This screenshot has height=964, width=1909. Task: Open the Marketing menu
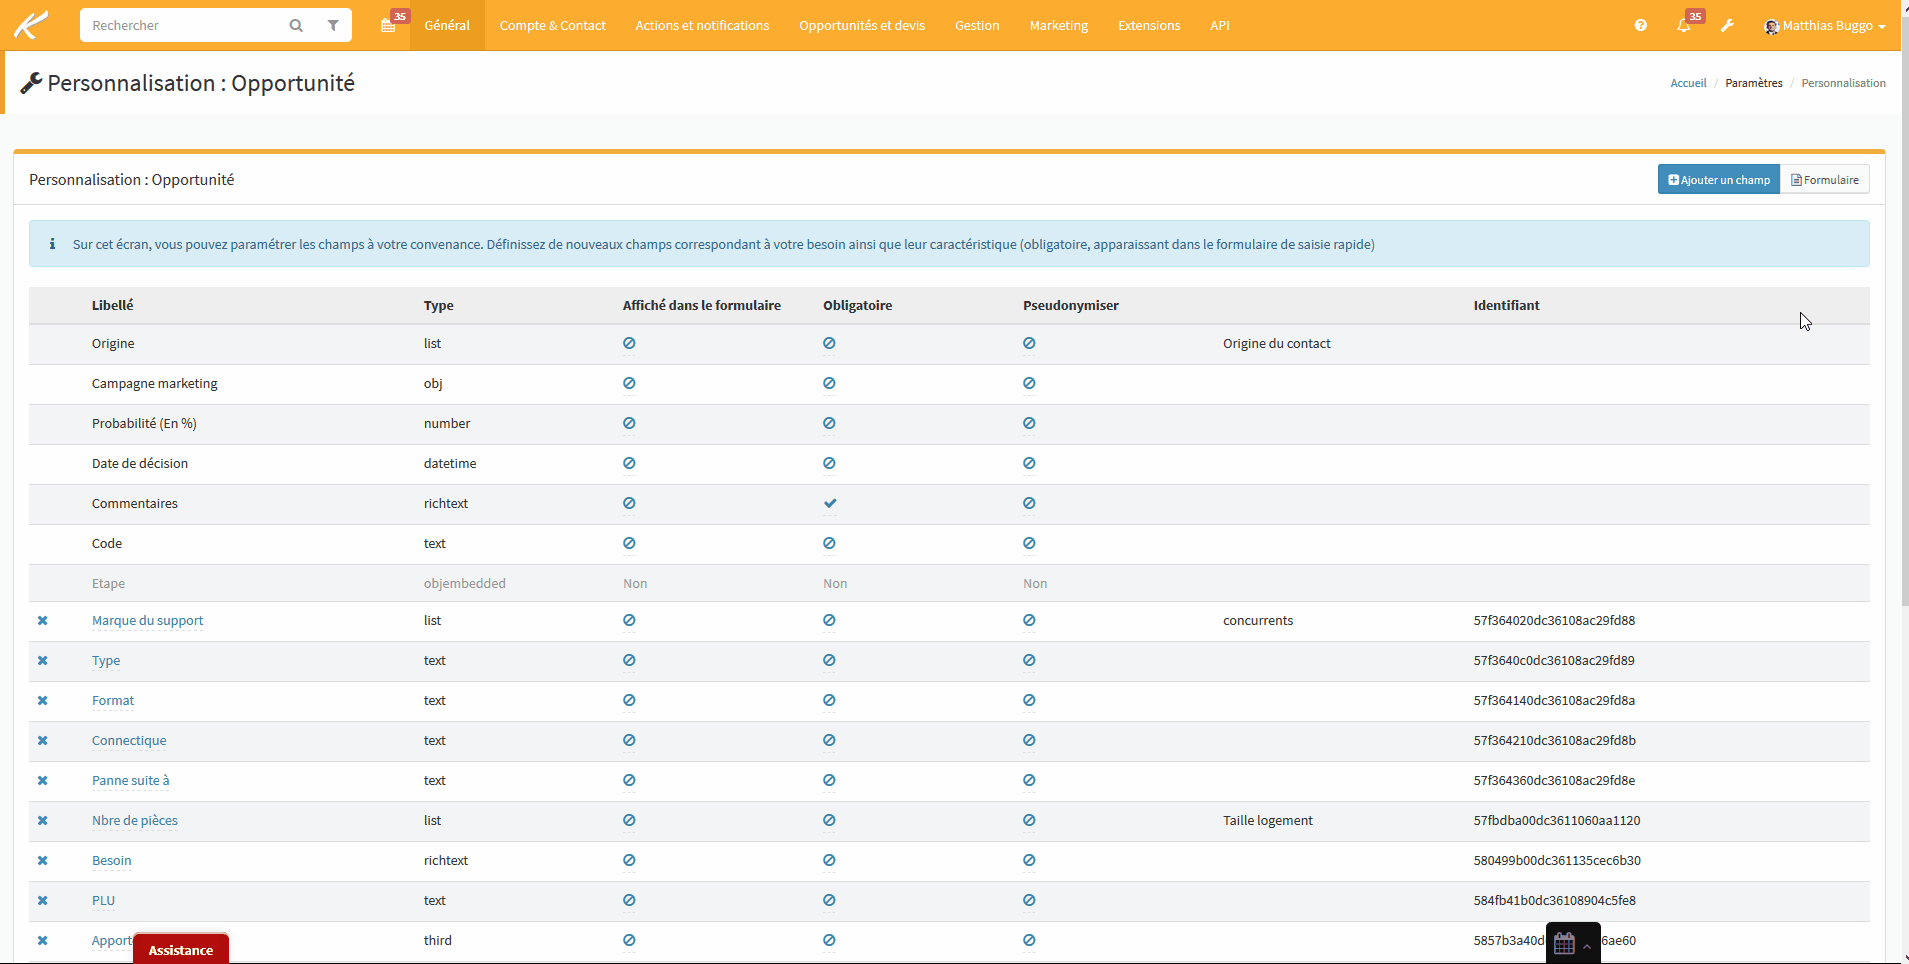tap(1059, 25)
